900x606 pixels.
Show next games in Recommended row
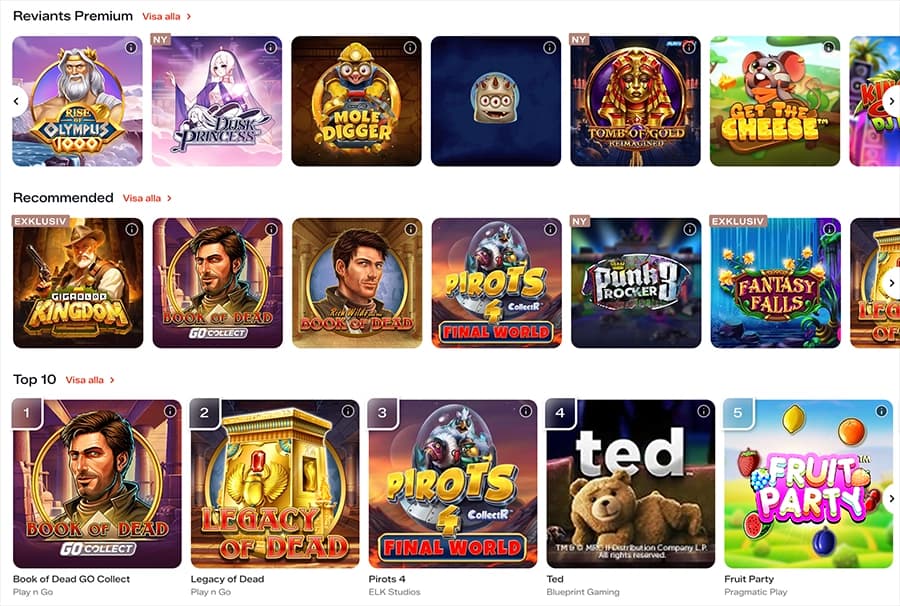891,283
